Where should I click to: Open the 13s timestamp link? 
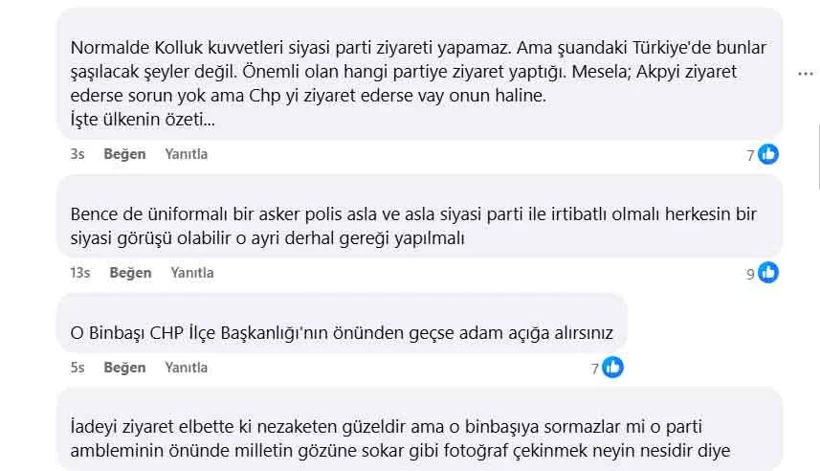[80, 272]
